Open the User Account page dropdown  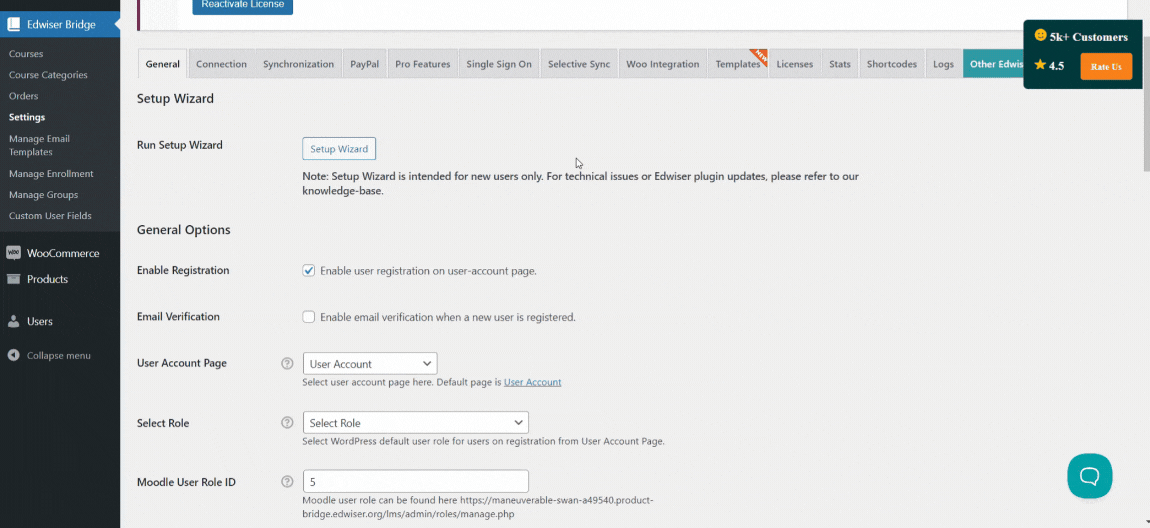370,364
